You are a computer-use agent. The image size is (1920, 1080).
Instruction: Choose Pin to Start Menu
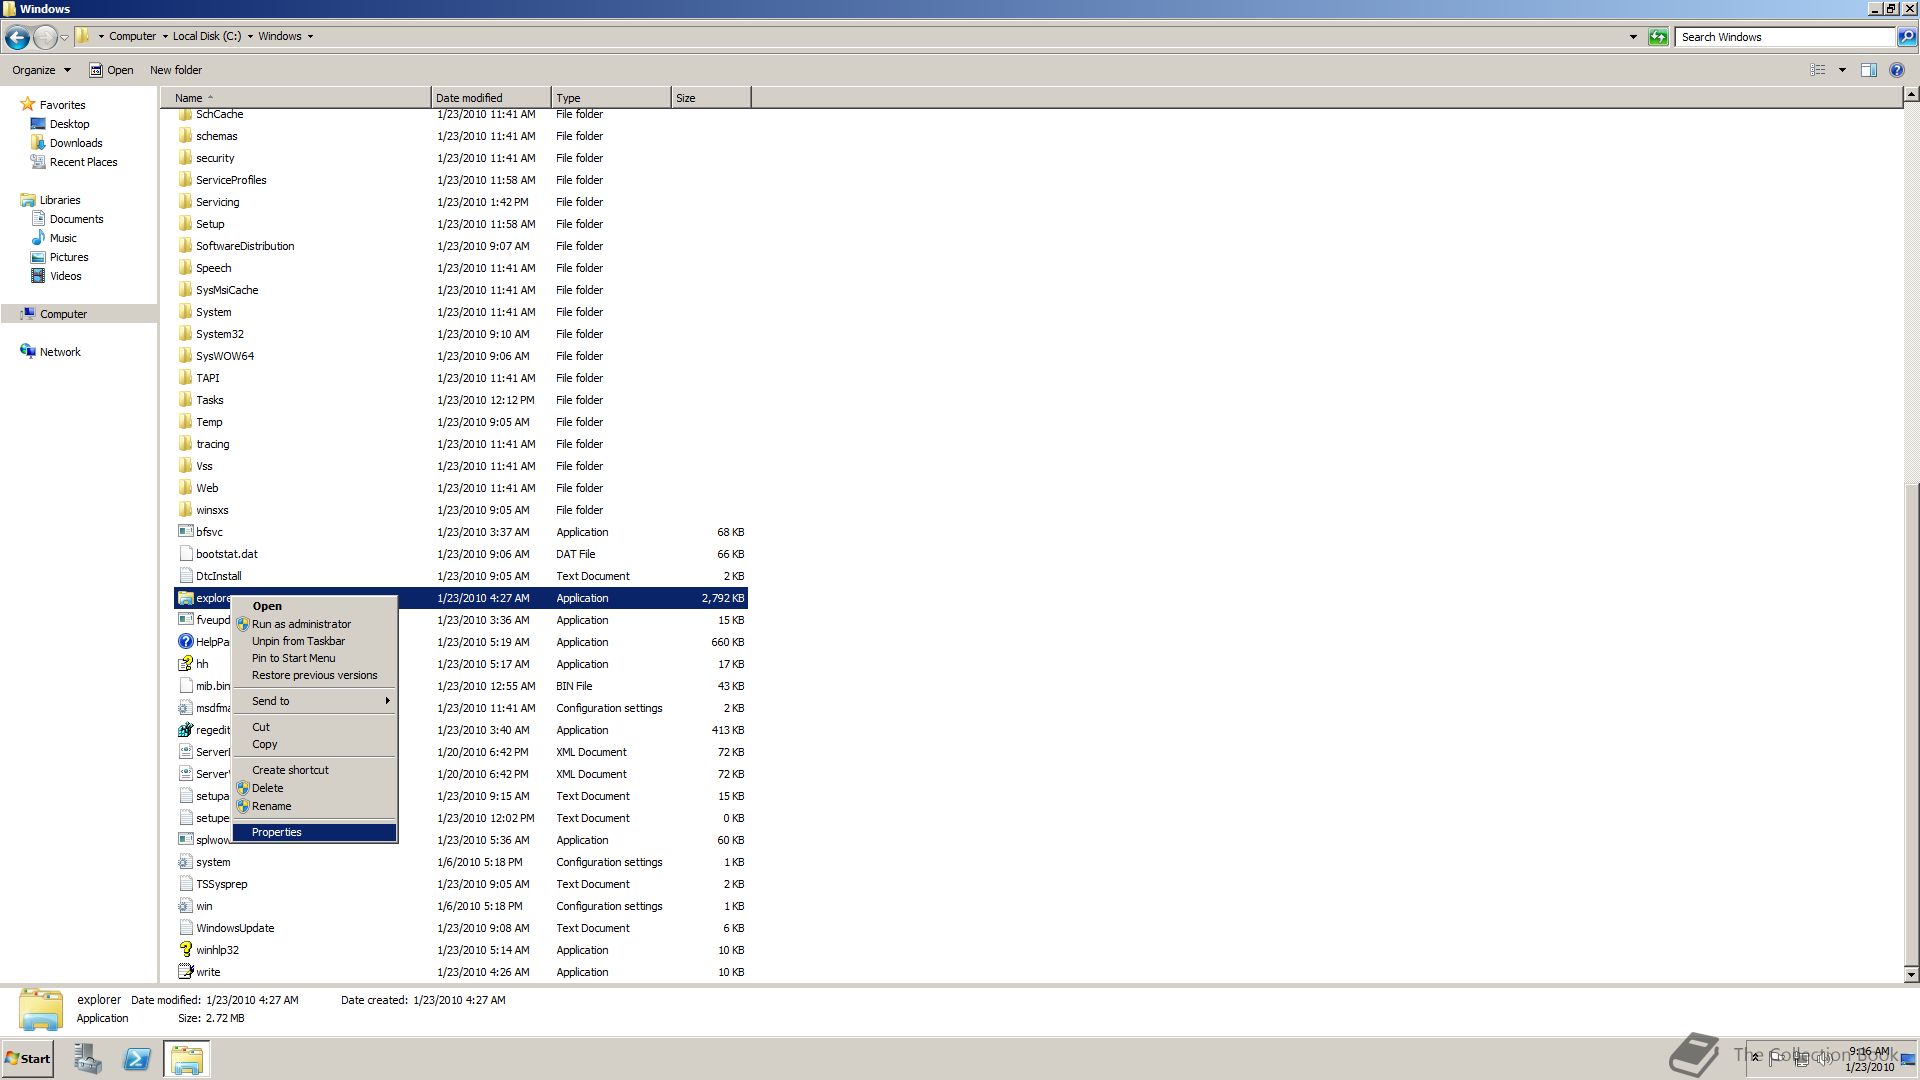[x=314, y=658]
